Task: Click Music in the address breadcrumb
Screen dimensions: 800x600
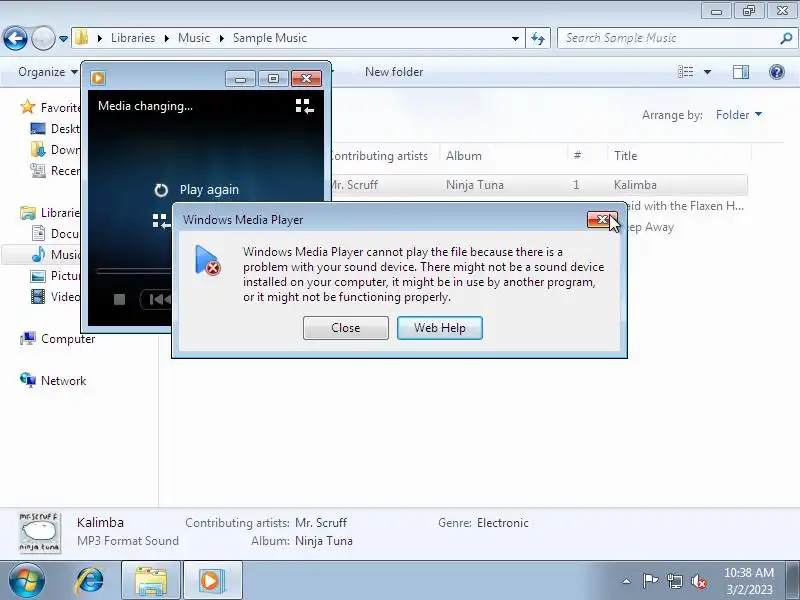Action: pyautogui.click(x=194, y=38)
